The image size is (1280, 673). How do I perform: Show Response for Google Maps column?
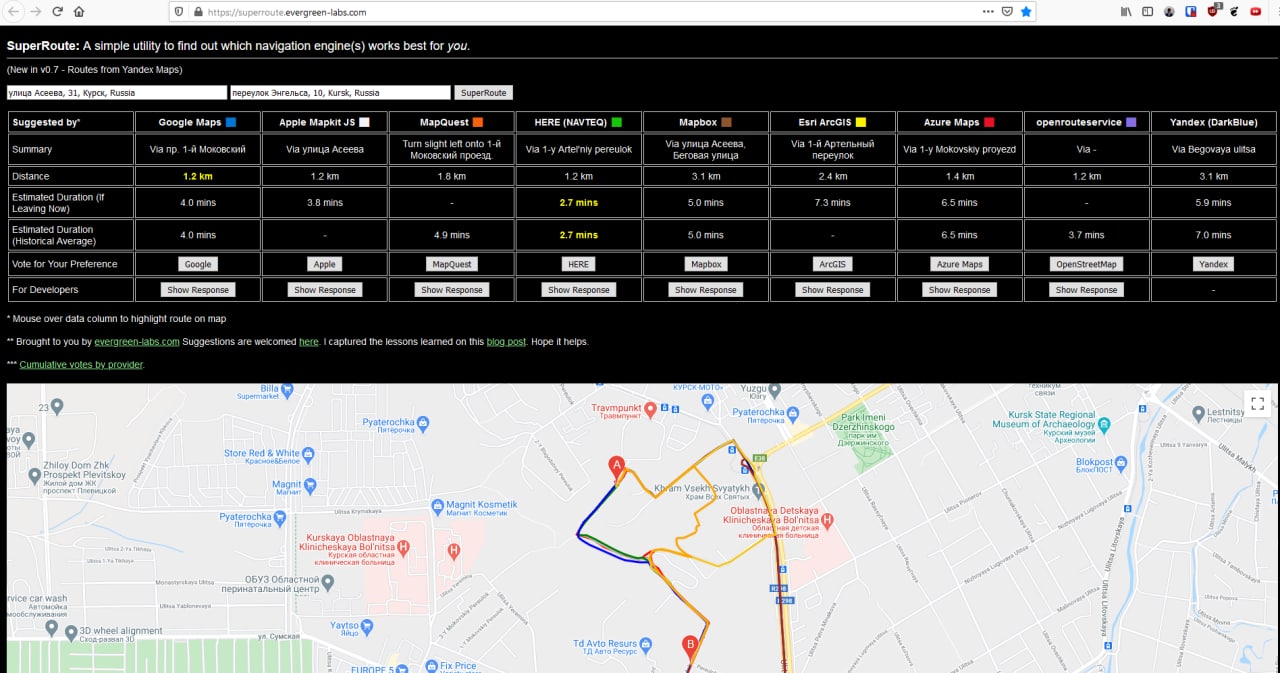pos(198,289)
